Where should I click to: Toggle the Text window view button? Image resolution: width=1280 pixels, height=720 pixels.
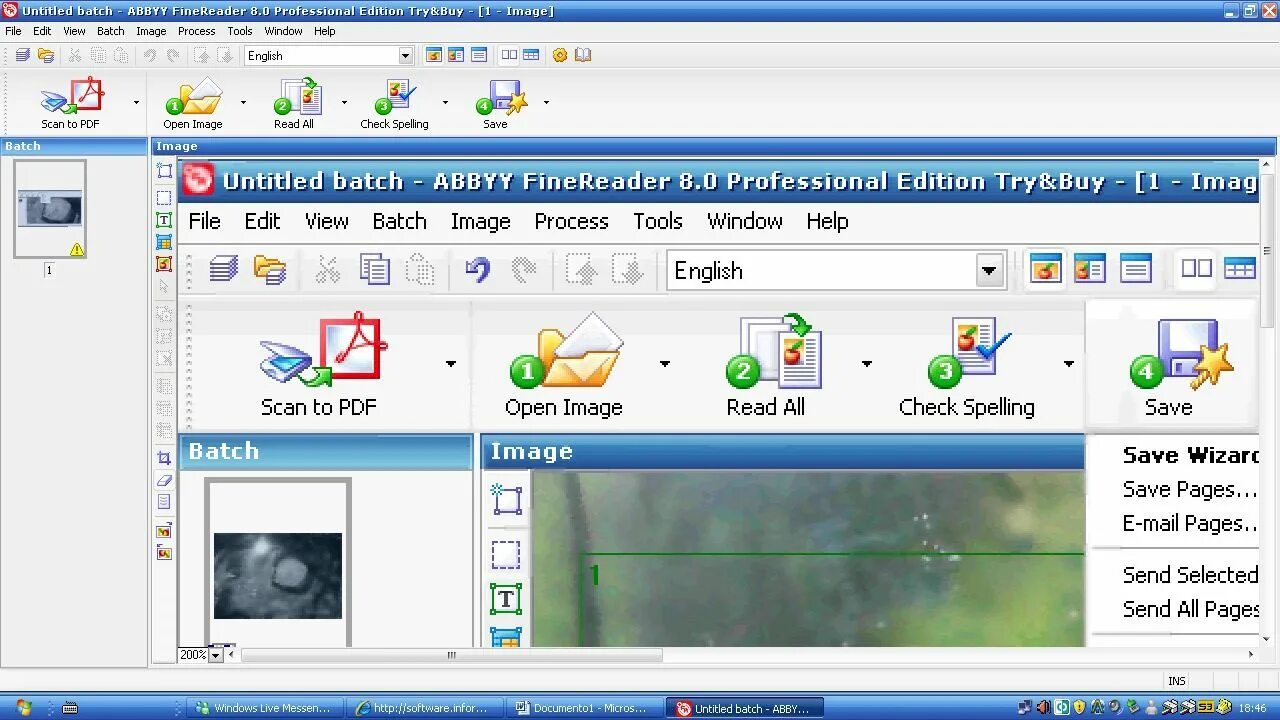coord(479,56)
